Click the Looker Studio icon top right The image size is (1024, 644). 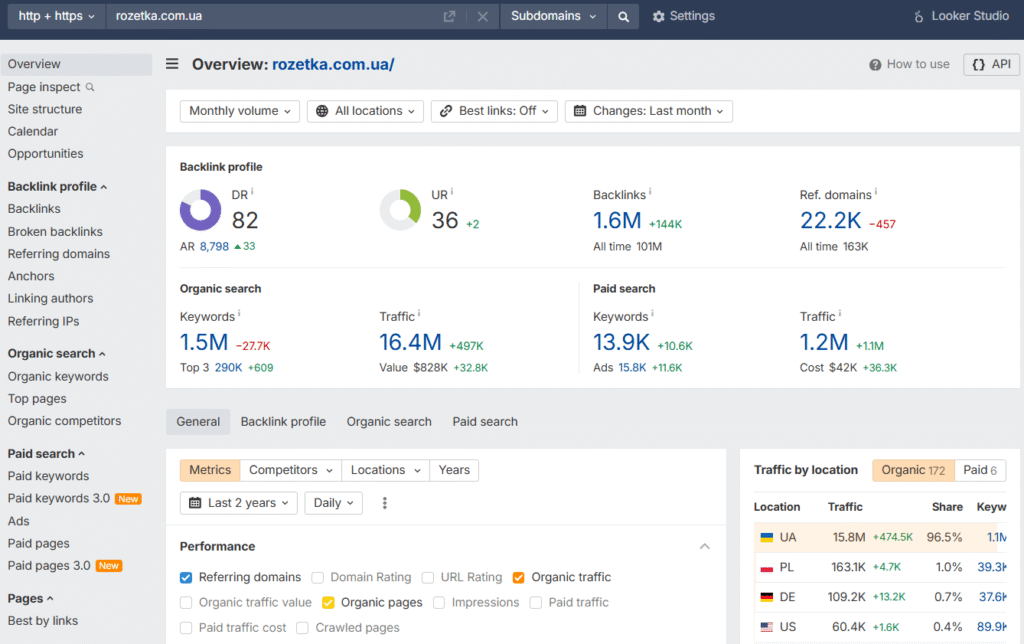point(917,16)
